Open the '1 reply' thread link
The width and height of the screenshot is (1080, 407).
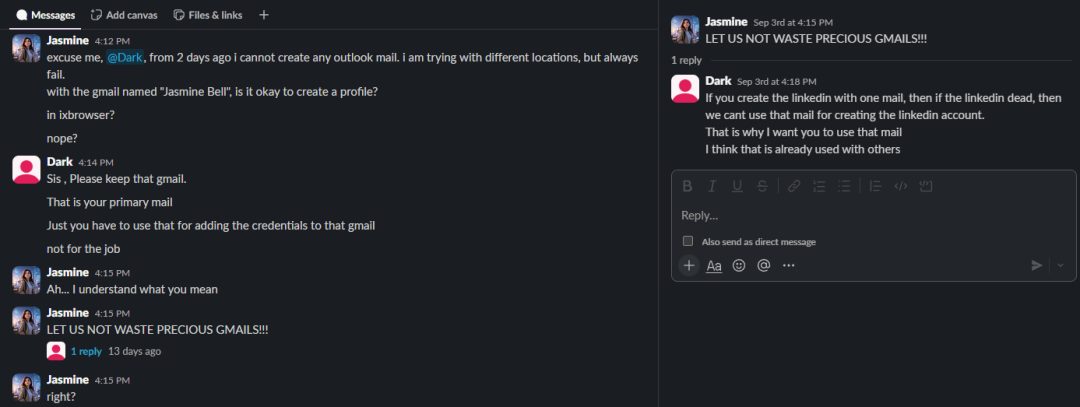86,351
